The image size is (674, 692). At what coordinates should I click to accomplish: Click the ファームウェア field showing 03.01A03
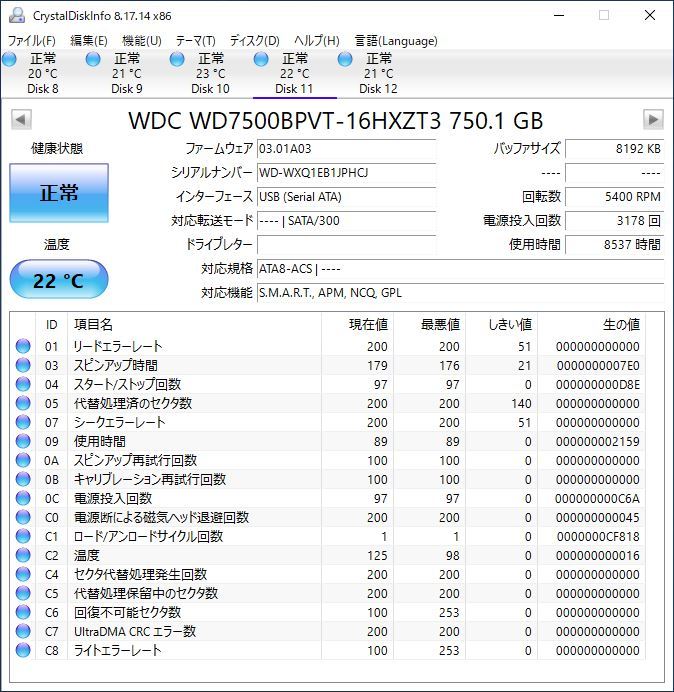coord(346,149)
